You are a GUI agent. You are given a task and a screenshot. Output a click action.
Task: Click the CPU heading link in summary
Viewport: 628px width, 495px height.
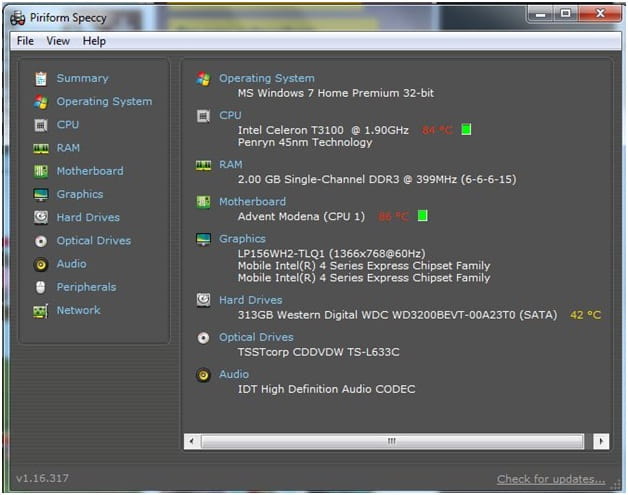pyautogui.click(x=230, y=115)
